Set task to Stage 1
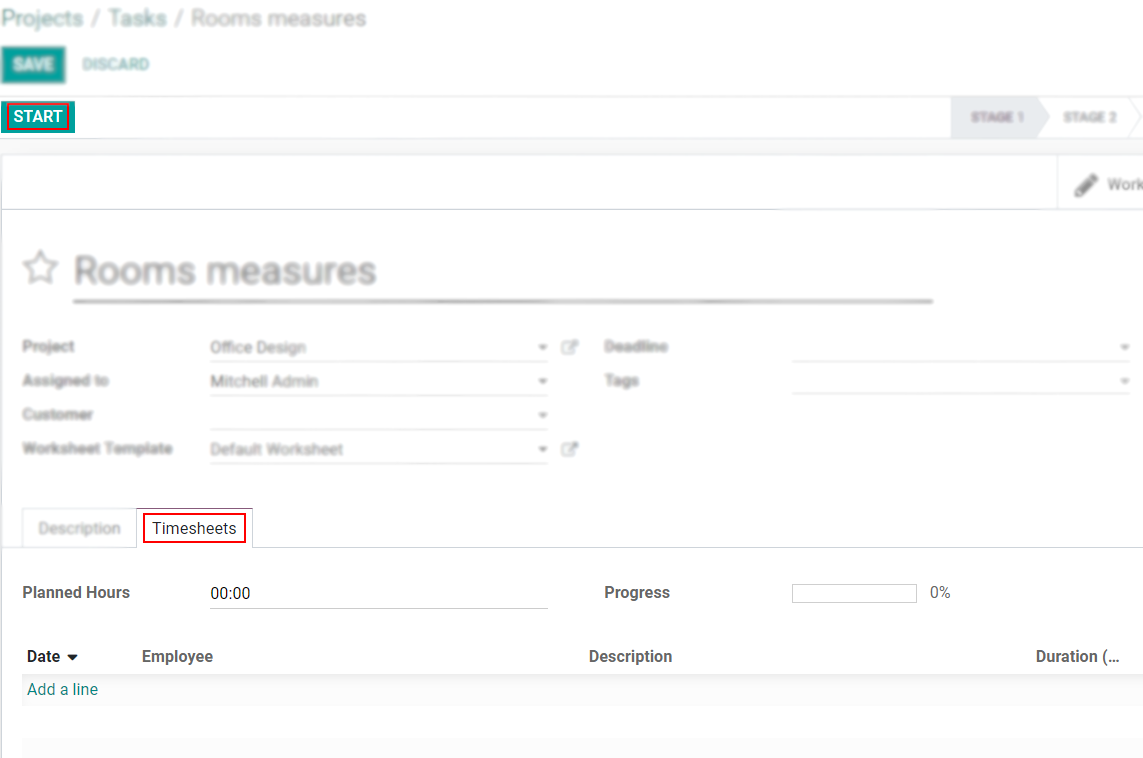Screen dimensions: 1143x758 (x=997, y=117)
